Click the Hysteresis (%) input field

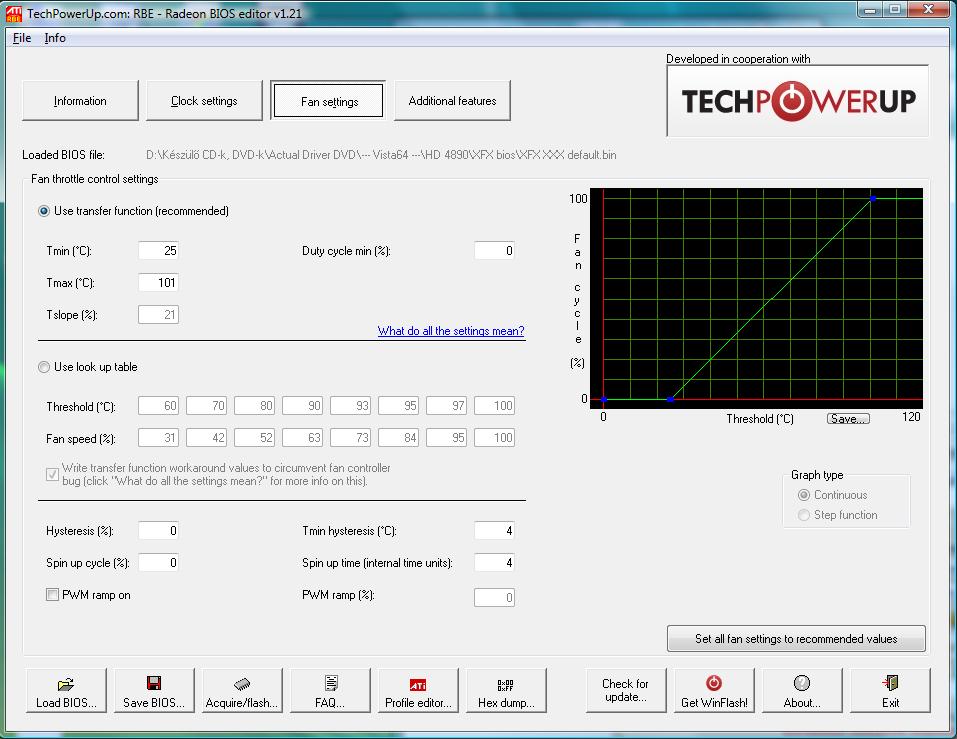(x=158, y=531)
